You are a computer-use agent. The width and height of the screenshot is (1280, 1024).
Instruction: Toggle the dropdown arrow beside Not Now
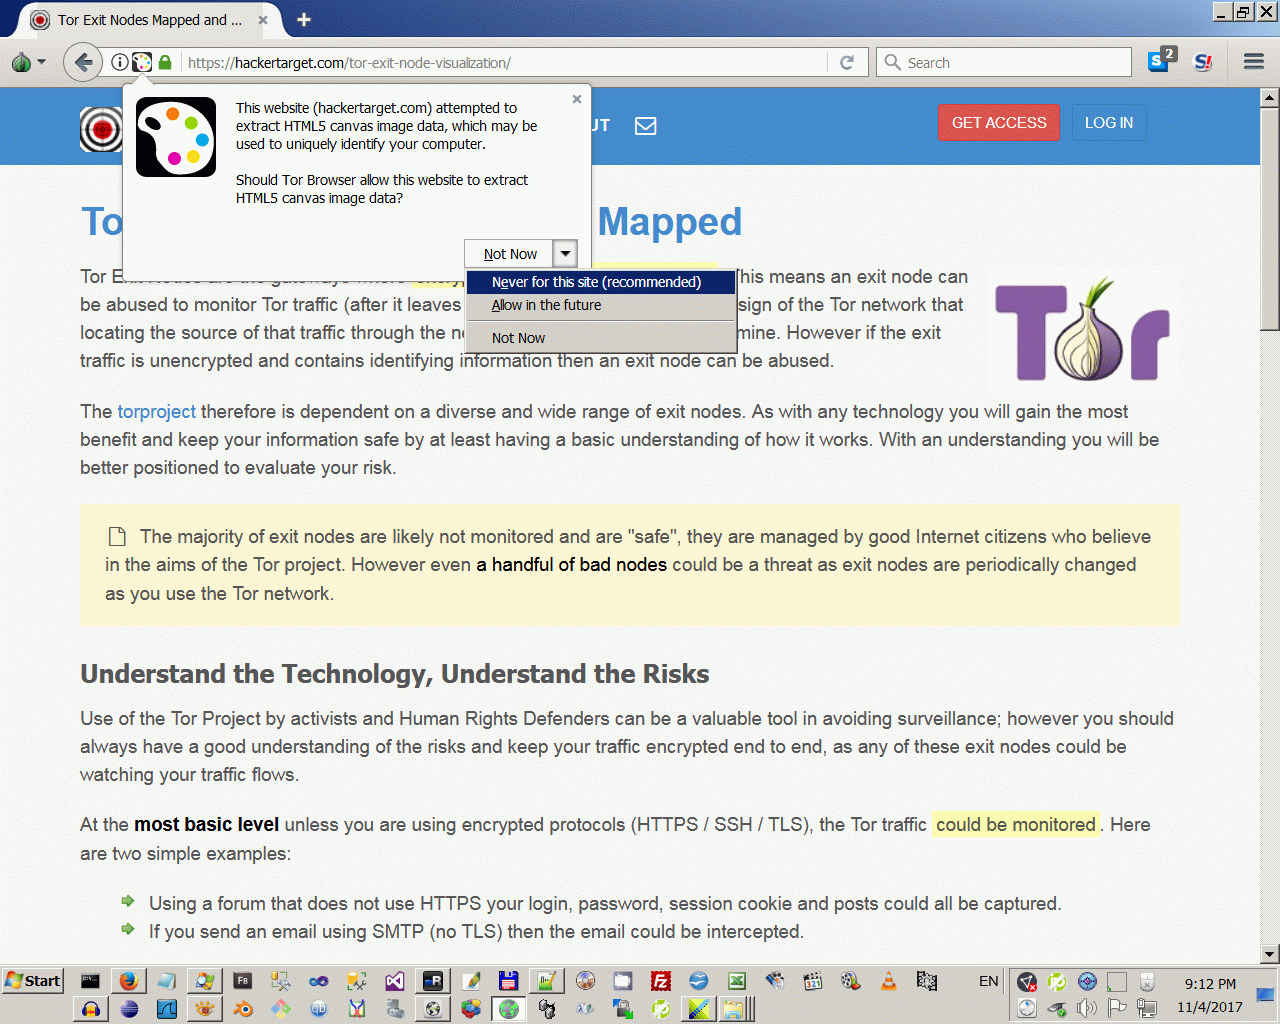click(x=565, y=254)
